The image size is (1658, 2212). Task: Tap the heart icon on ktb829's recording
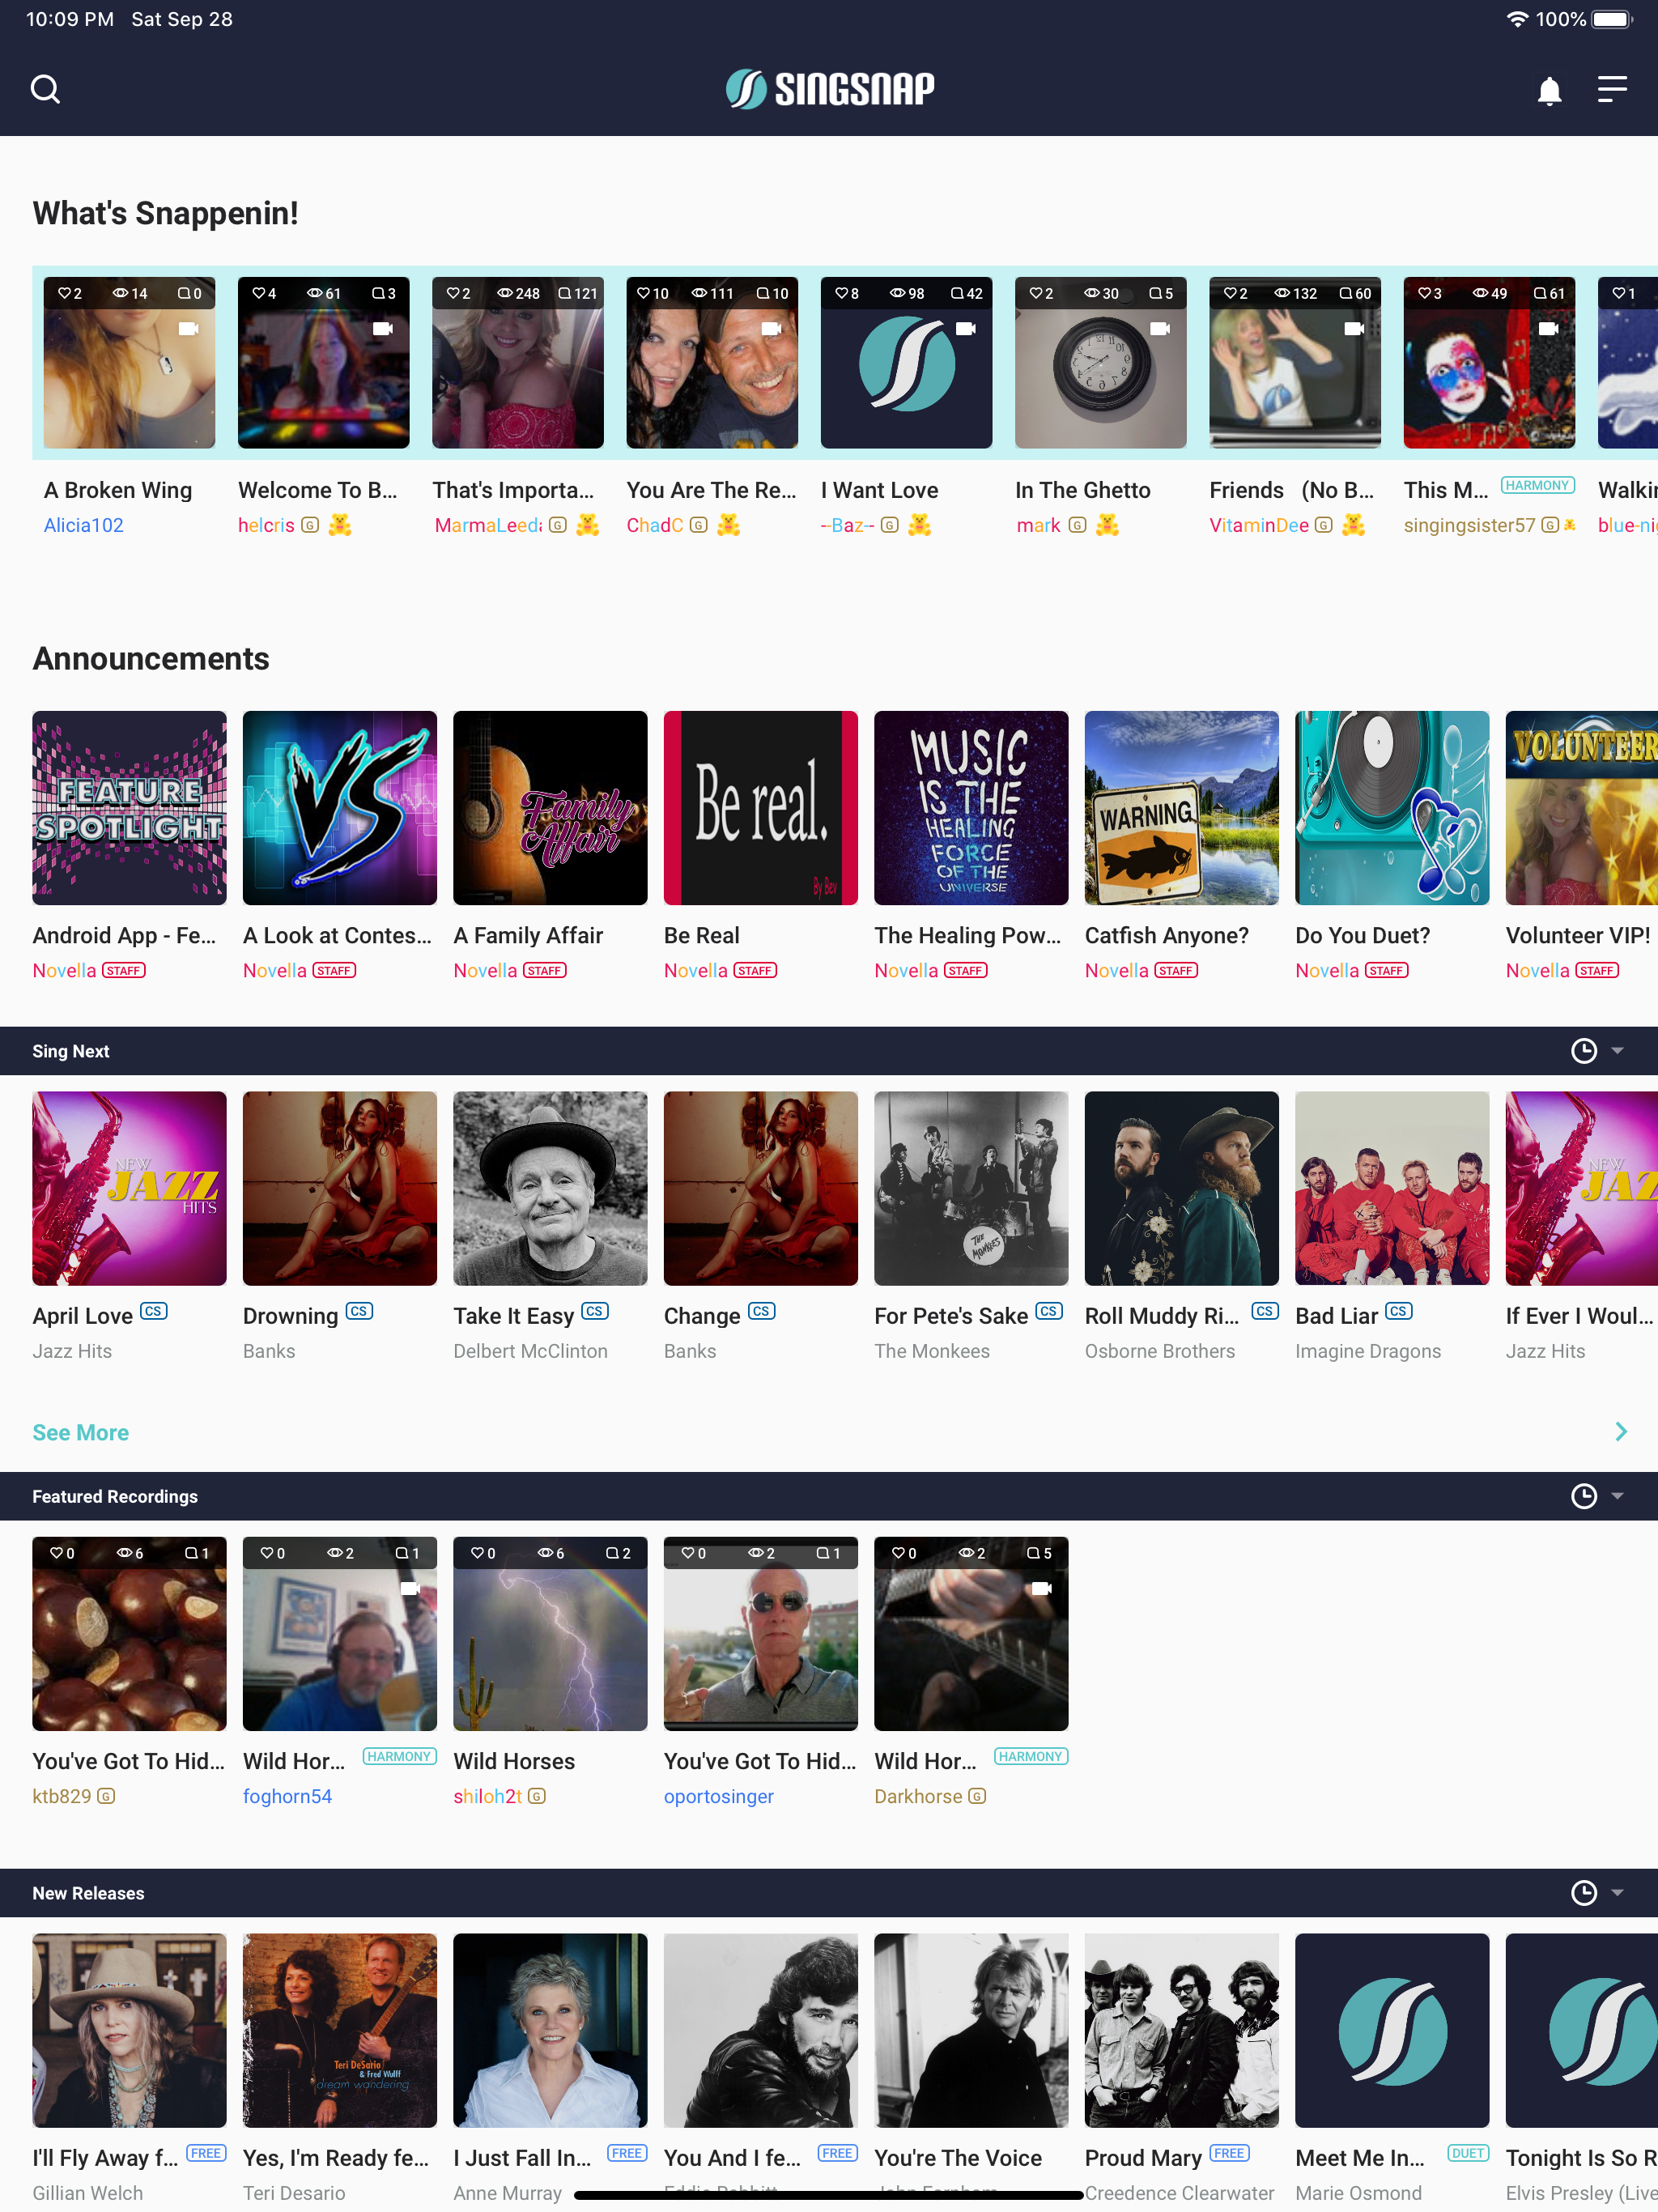pos(57,1553)
